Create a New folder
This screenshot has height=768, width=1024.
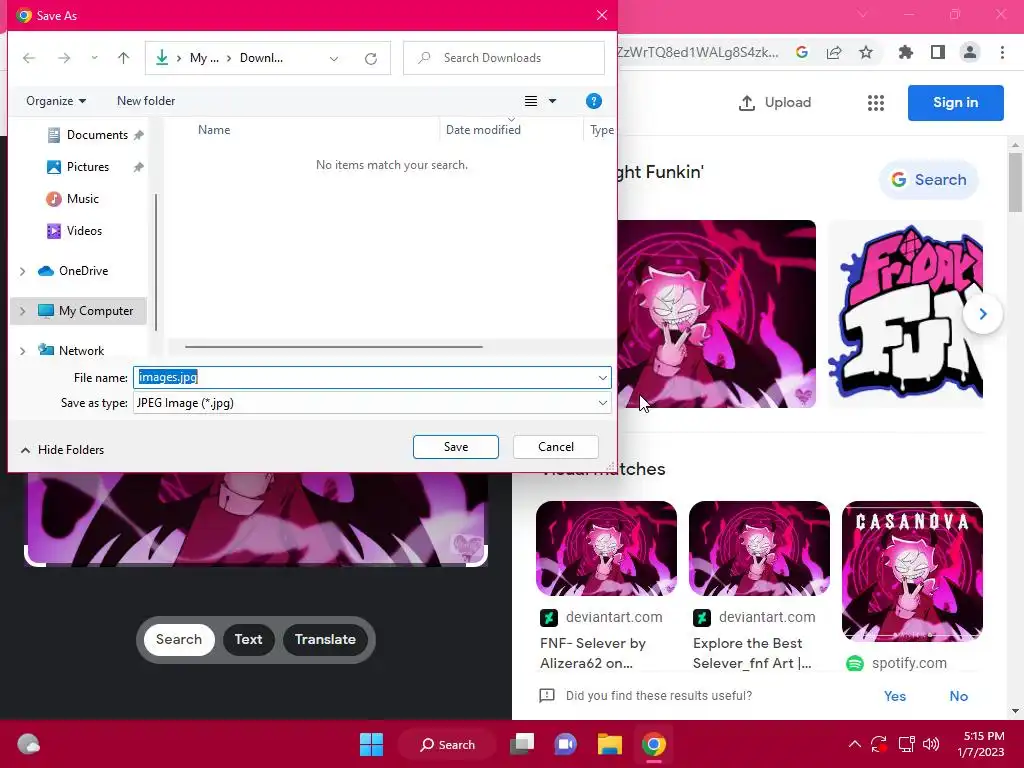(x=146, y=101)
